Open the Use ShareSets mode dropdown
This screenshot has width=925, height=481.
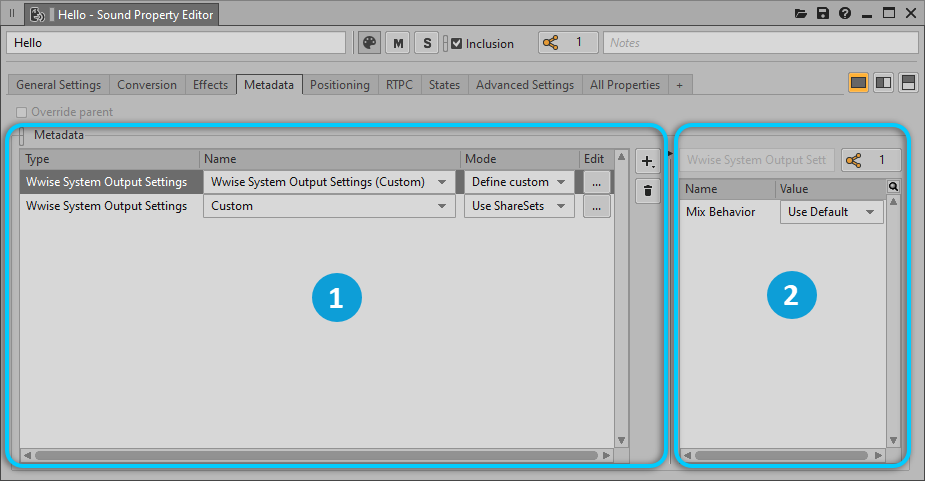click(x=519, y=206)
